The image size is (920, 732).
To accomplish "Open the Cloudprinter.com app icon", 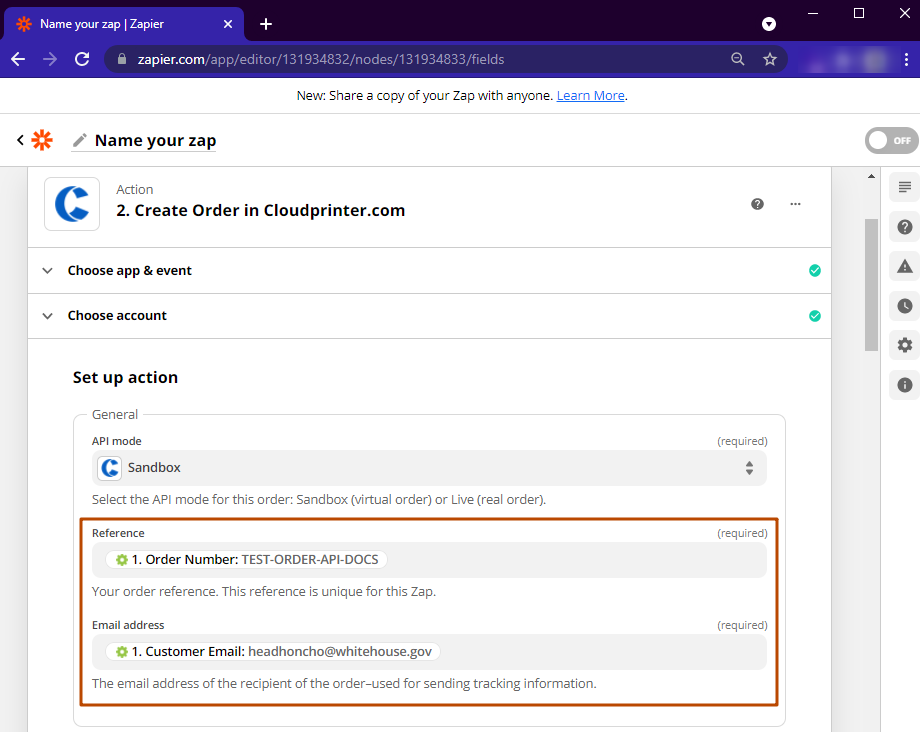I will [x=72, y=204].
